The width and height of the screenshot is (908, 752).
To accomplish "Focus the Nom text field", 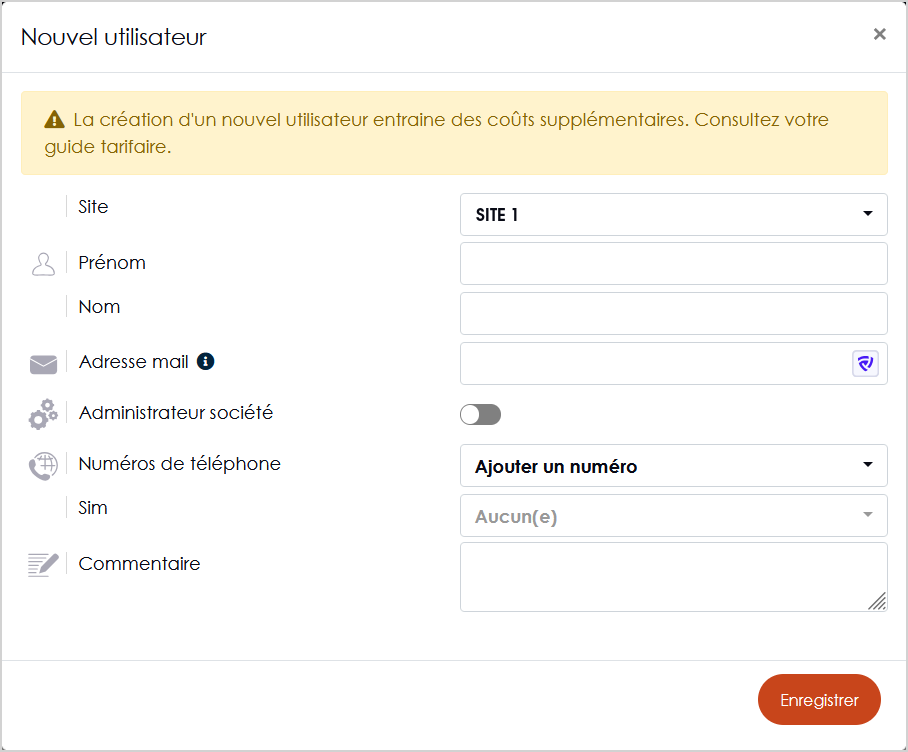I will click(673, 313).
